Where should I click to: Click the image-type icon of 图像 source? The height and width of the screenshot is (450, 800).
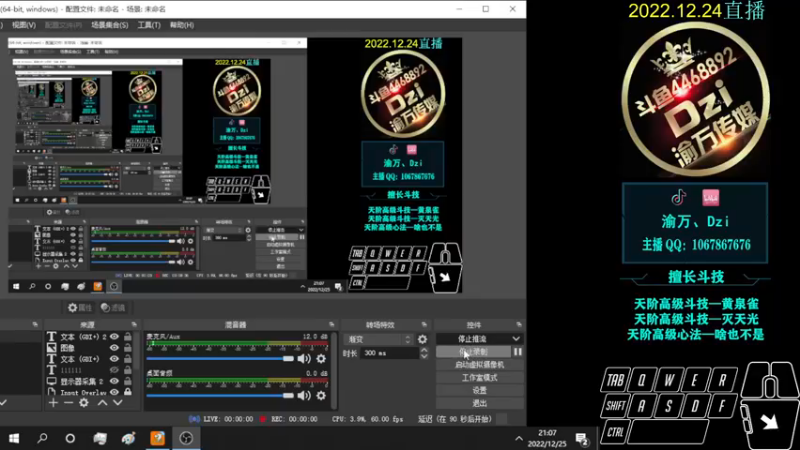pyautogui.click(x=52, y=348)
